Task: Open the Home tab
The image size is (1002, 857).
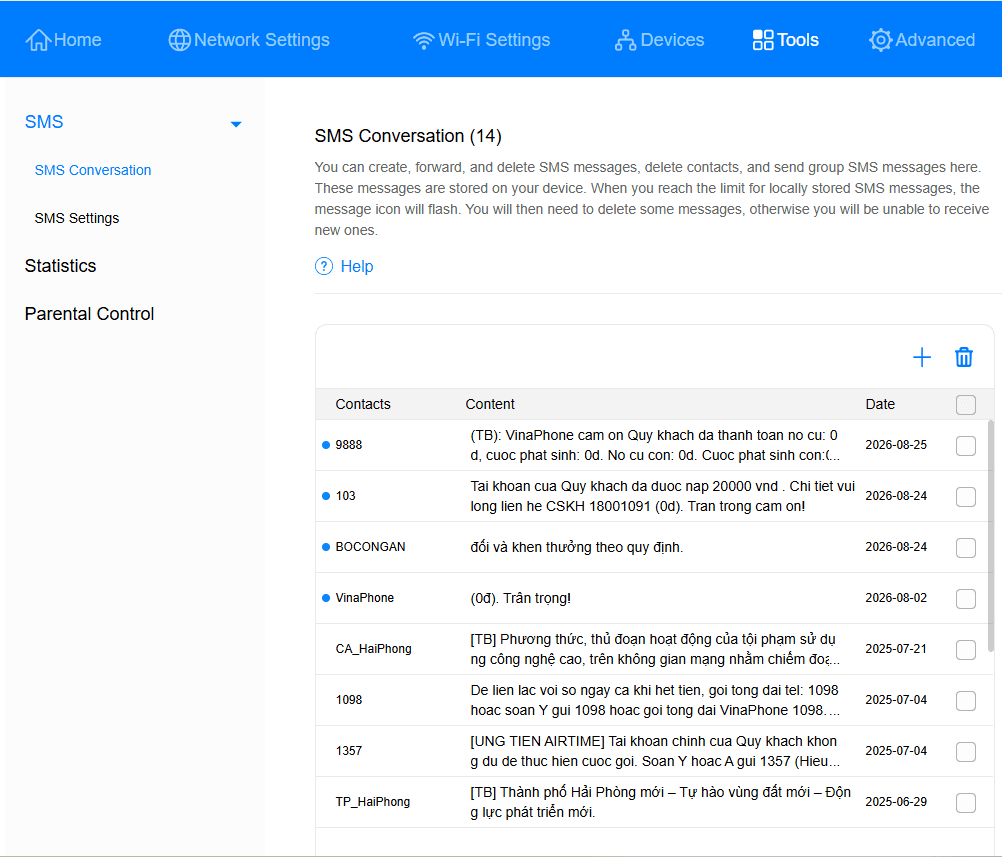Action: (x=63, y=40)
